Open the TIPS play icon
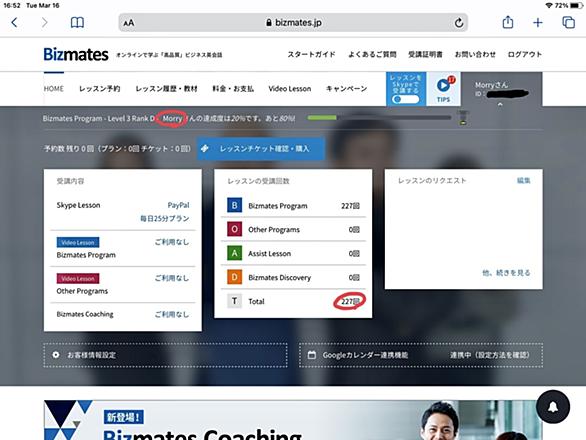This screenshot has width=586, height=440. (443, 86)
